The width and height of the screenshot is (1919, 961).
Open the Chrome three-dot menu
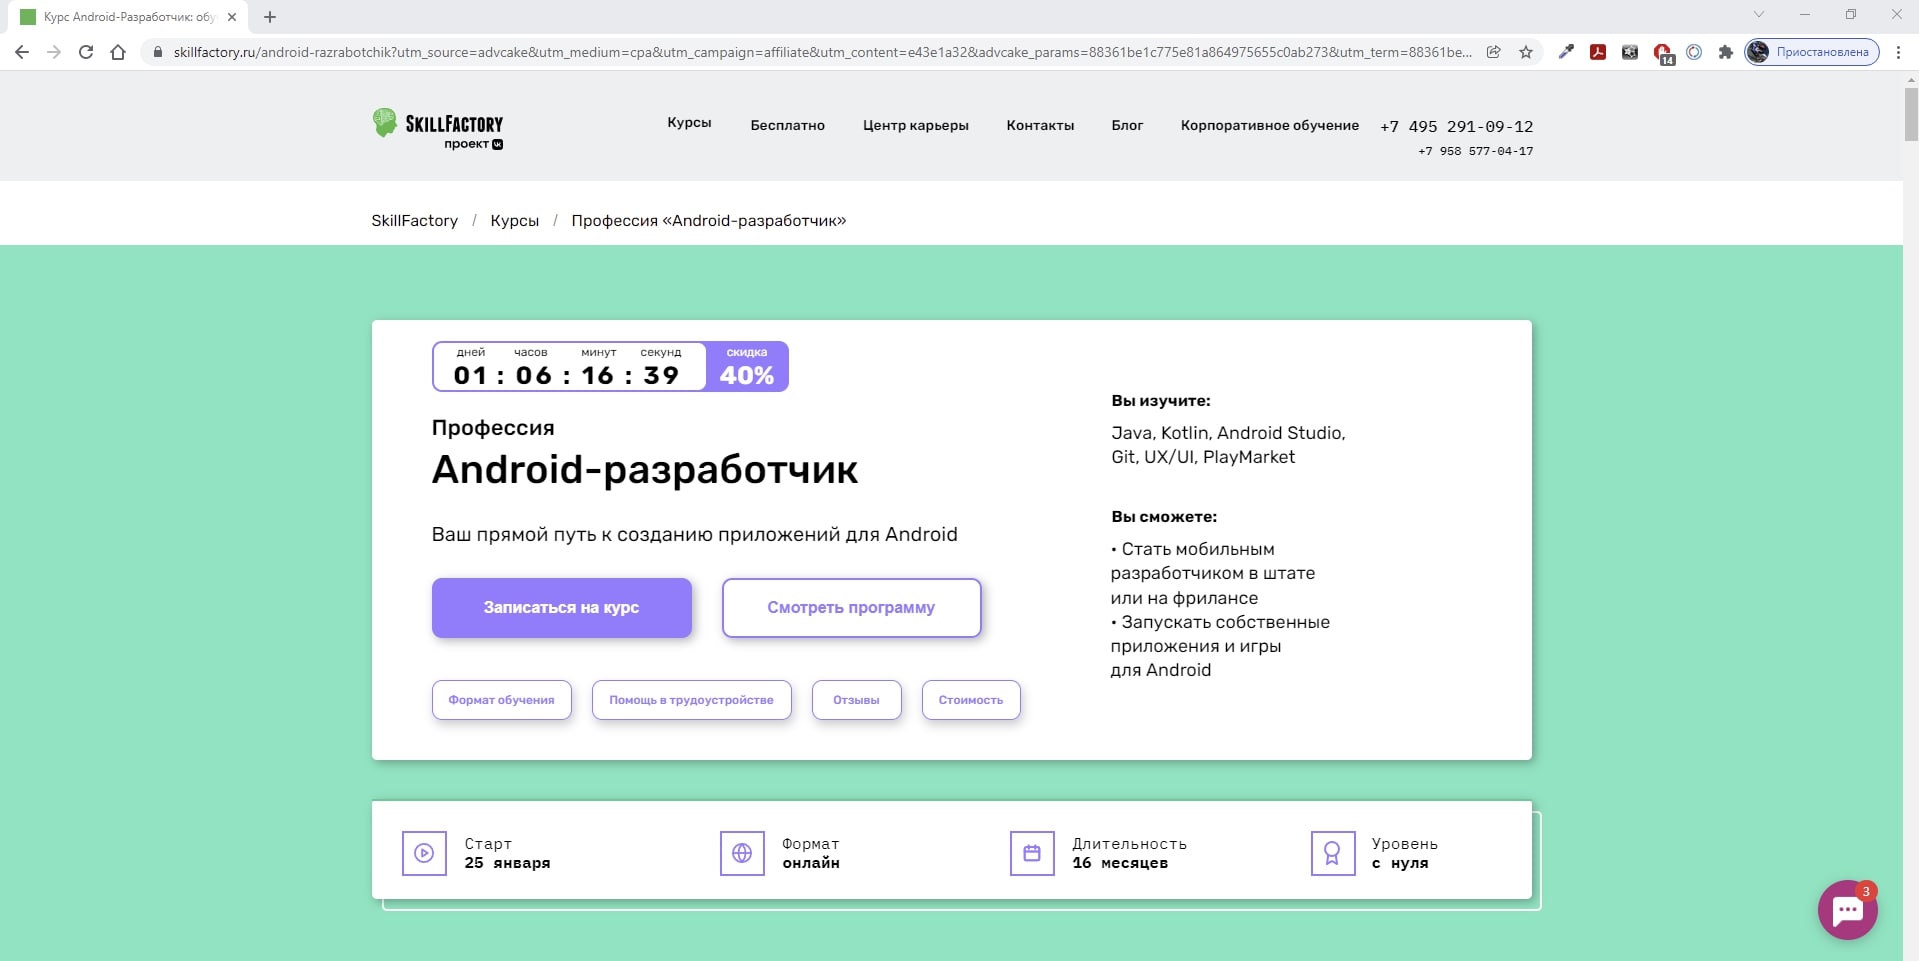pyautogui.click(x=1898, y=52)
